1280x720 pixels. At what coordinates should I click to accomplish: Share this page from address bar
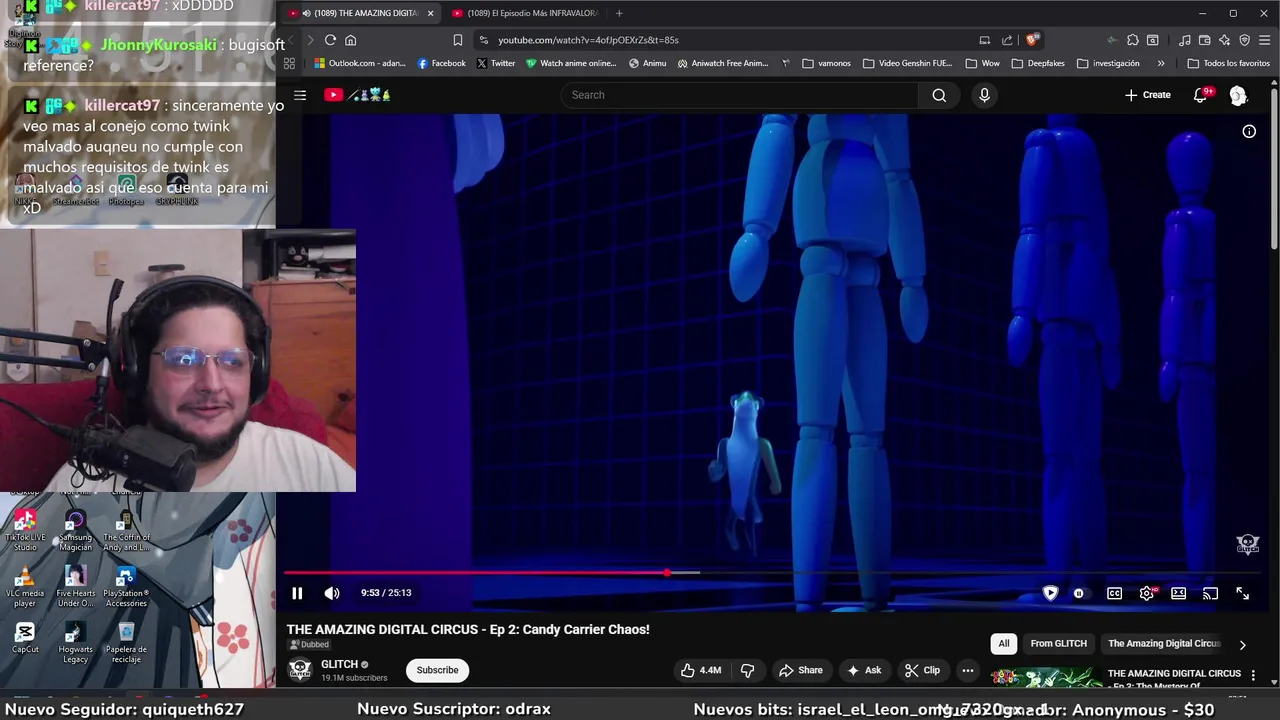1007,40
